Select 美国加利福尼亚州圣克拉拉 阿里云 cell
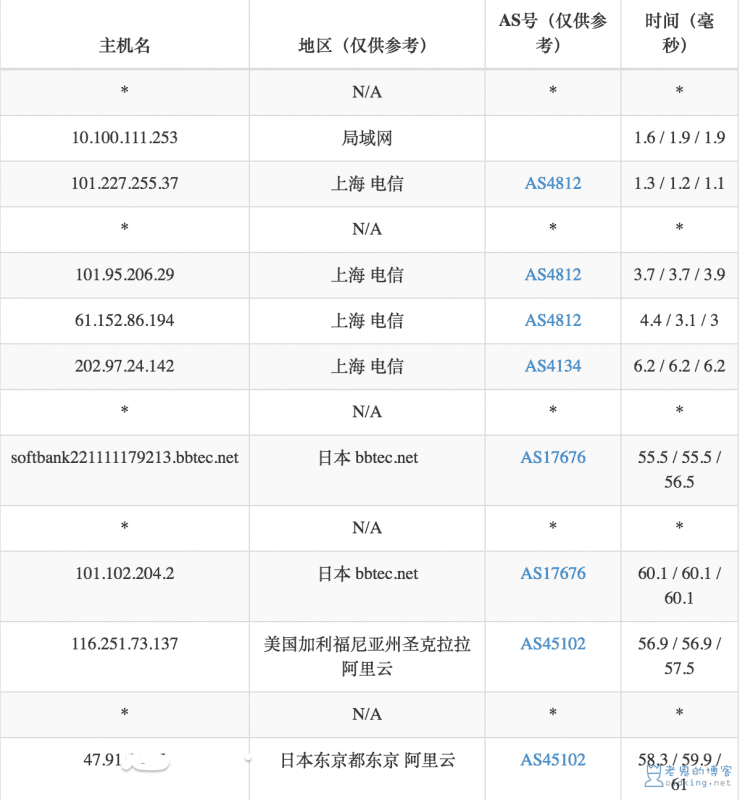Screen dimensions: 745x800 point(366,656)
